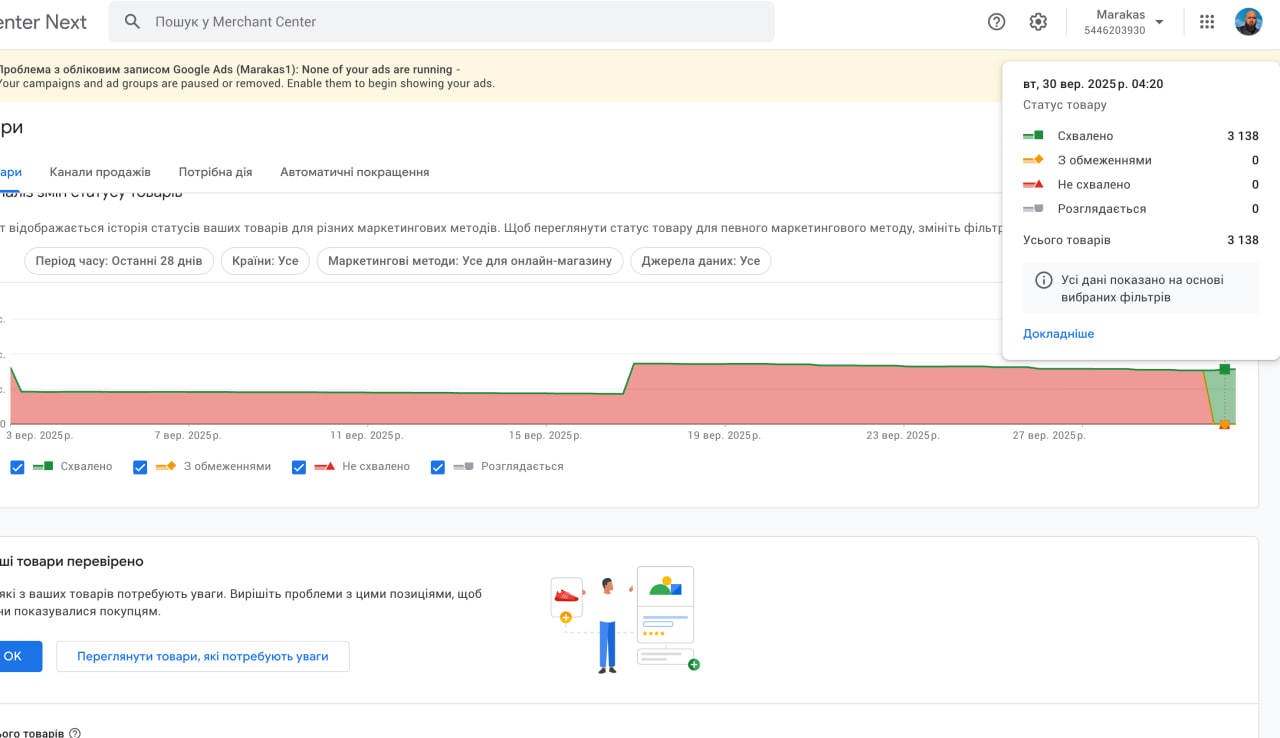Open the "Країни: Усе" filter chip

tap(265, 261)
